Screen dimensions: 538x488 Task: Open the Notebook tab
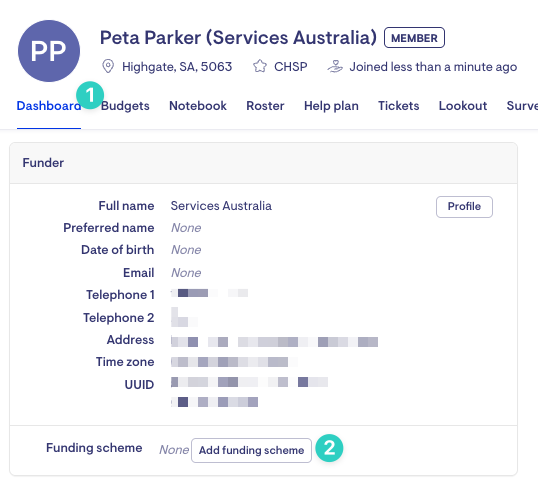198,106
